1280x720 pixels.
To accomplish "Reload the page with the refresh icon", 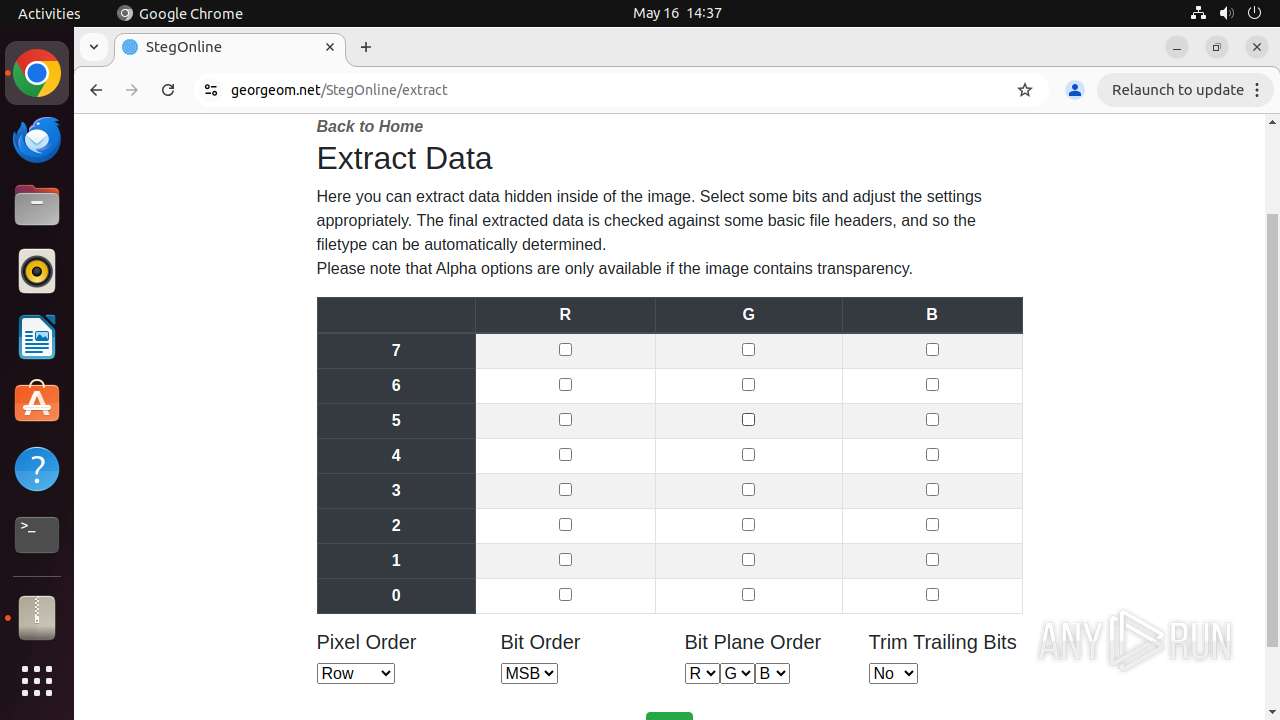I will 168,90.
